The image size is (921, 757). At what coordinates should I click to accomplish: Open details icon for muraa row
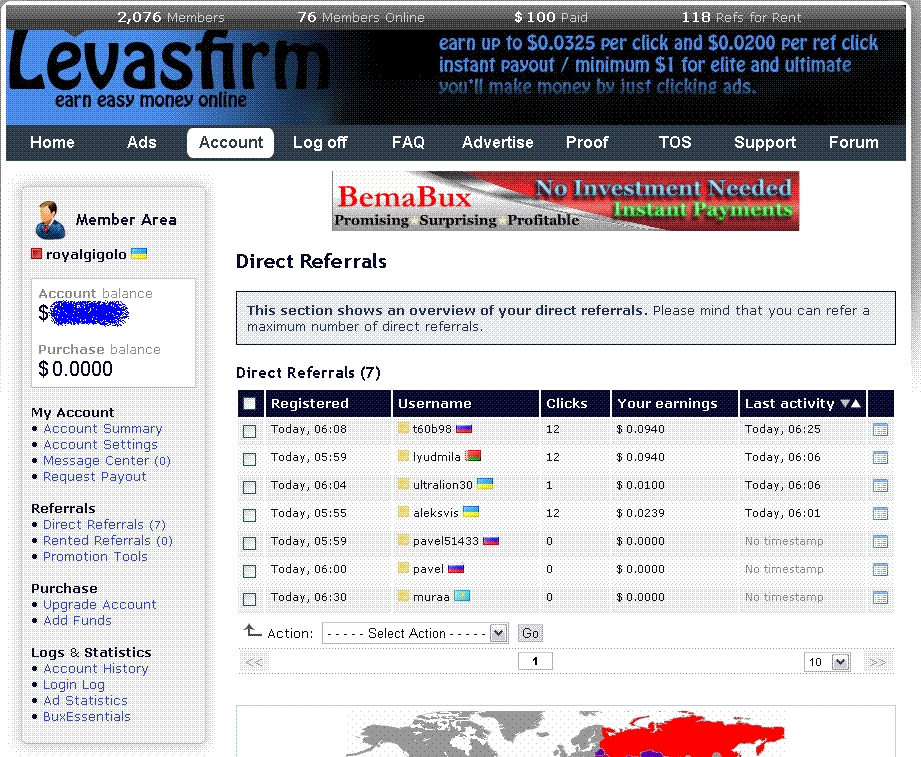(880, 598)
